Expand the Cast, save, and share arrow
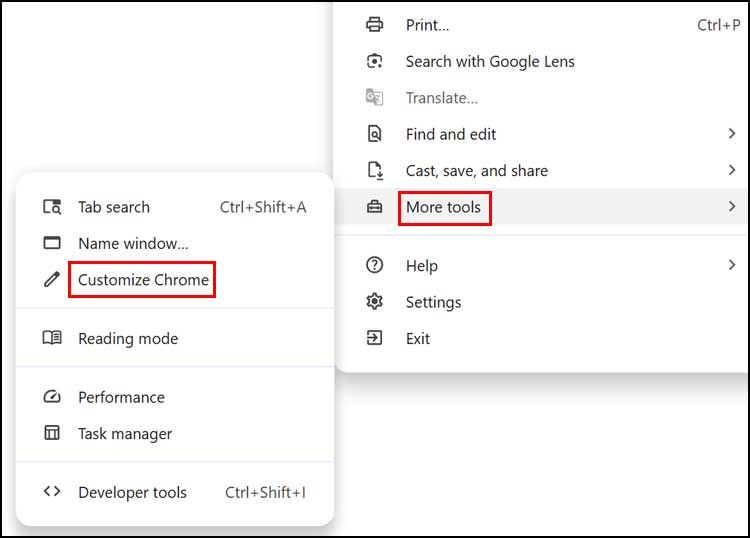The image size is (750, 538). [x=732, y=170]
